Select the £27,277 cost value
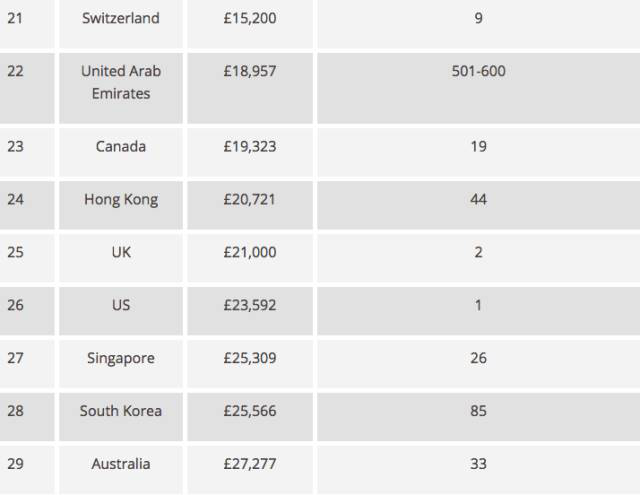640x495 pixels. (250, 464)
